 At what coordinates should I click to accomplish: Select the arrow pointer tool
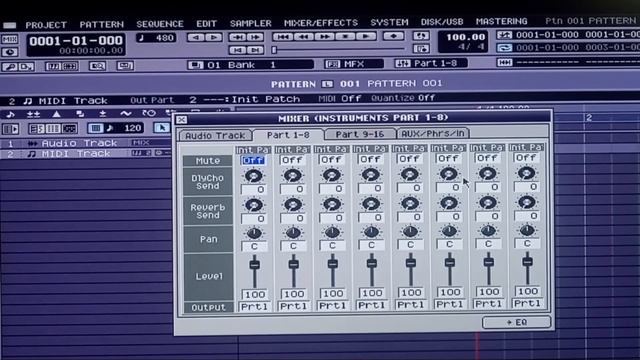tap(162, 128)
